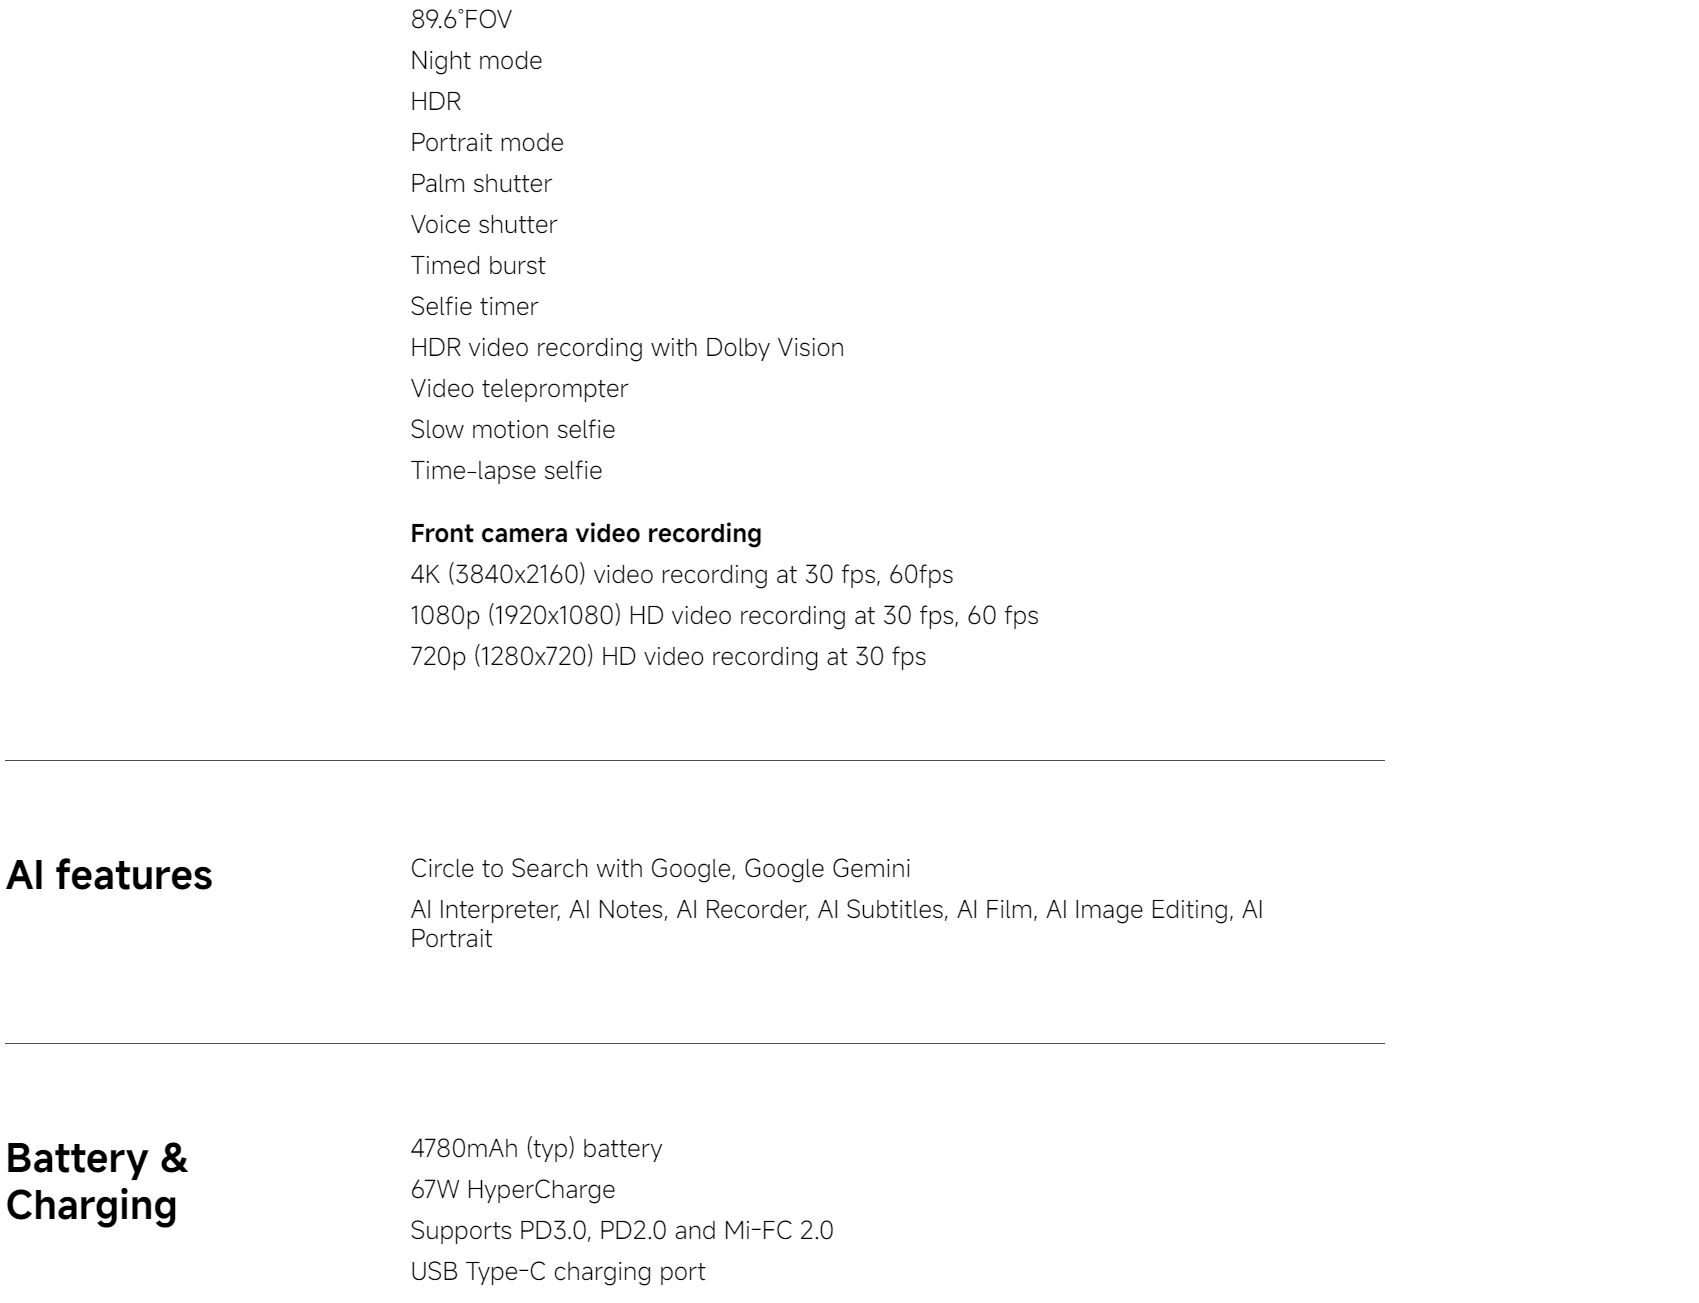Image resolution: width=1699 pixels, height=1303 pixels.
Task: Click the HDR feature line
Action: [x=436, y=102]
